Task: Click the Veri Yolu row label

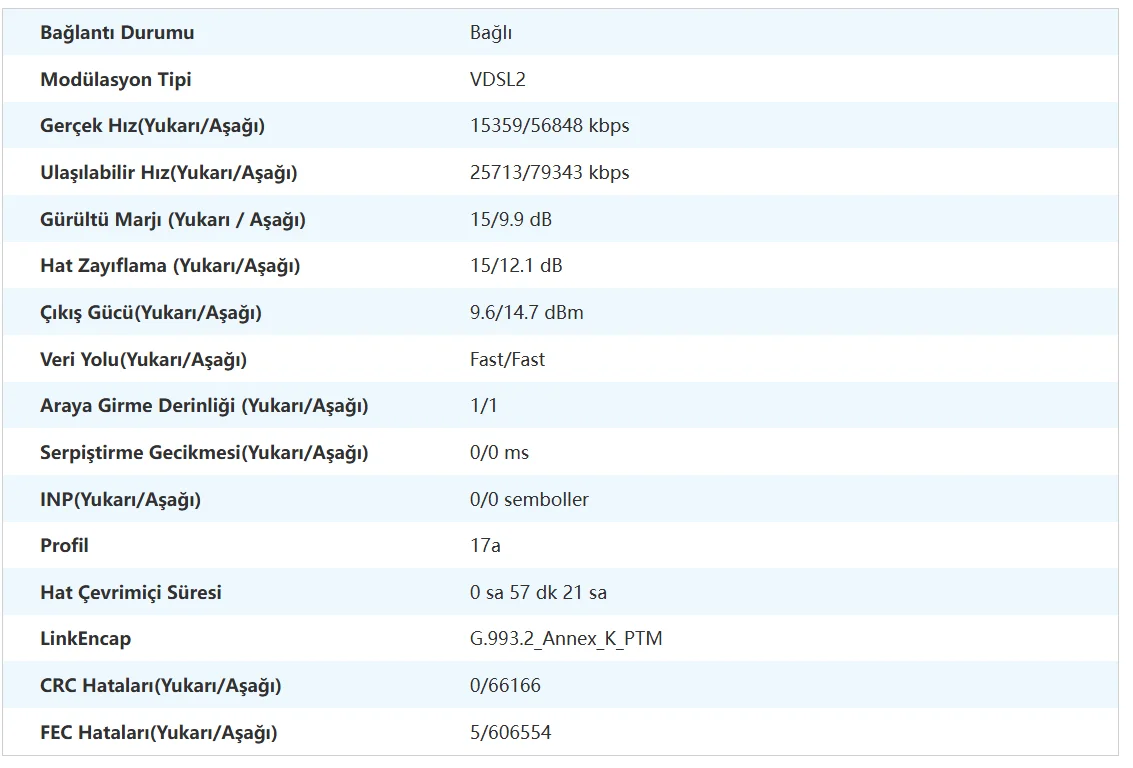Action: 143,359
